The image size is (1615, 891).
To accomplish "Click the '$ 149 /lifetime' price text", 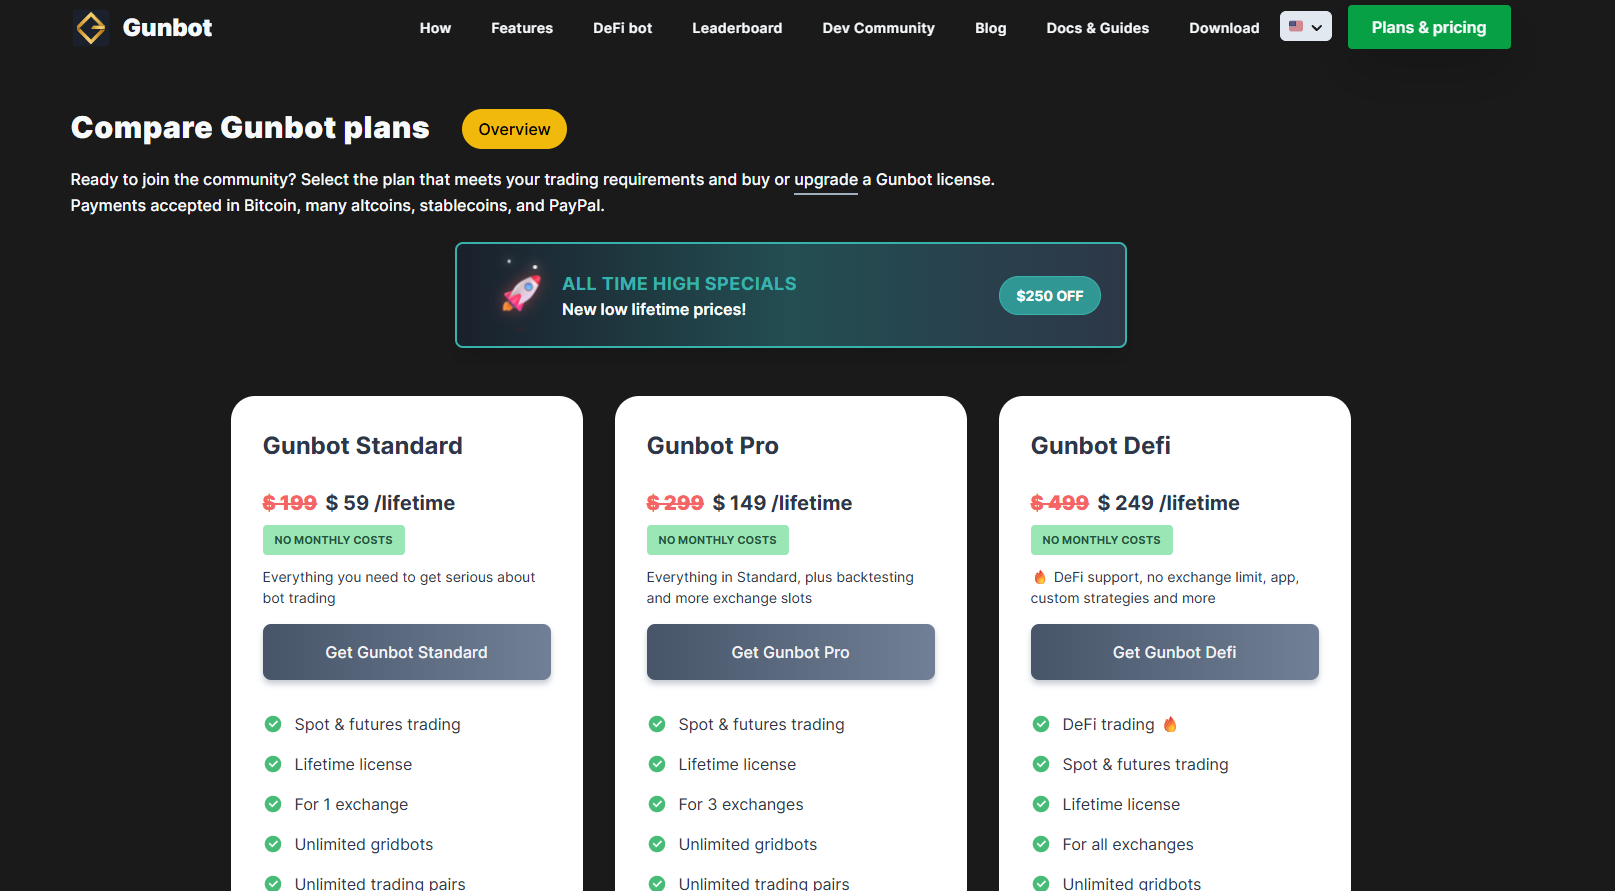I will [x=782, y=503].
